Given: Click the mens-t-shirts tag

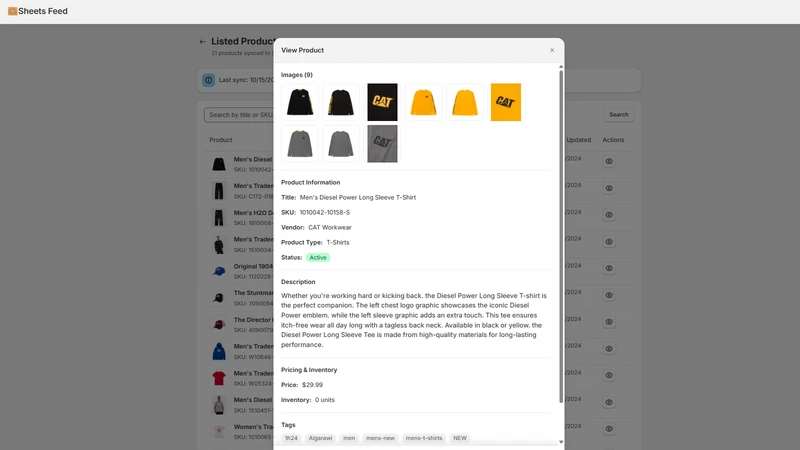Looking at the screenshot, I should click(423, 438).
